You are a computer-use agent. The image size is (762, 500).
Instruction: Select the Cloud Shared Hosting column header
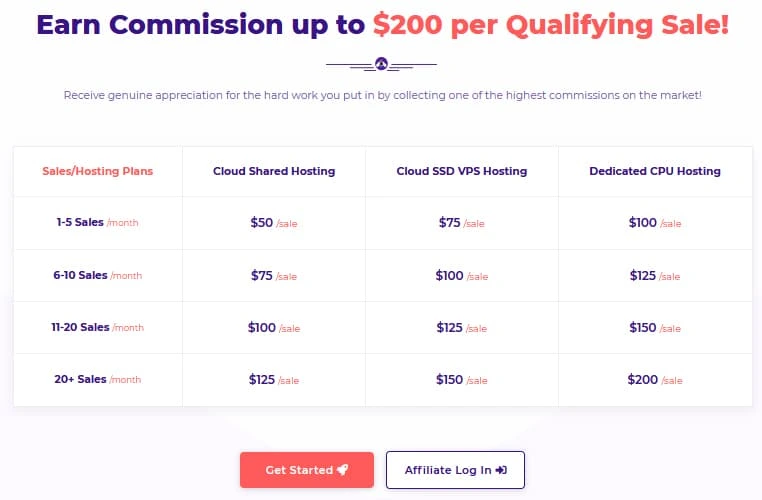274,171
